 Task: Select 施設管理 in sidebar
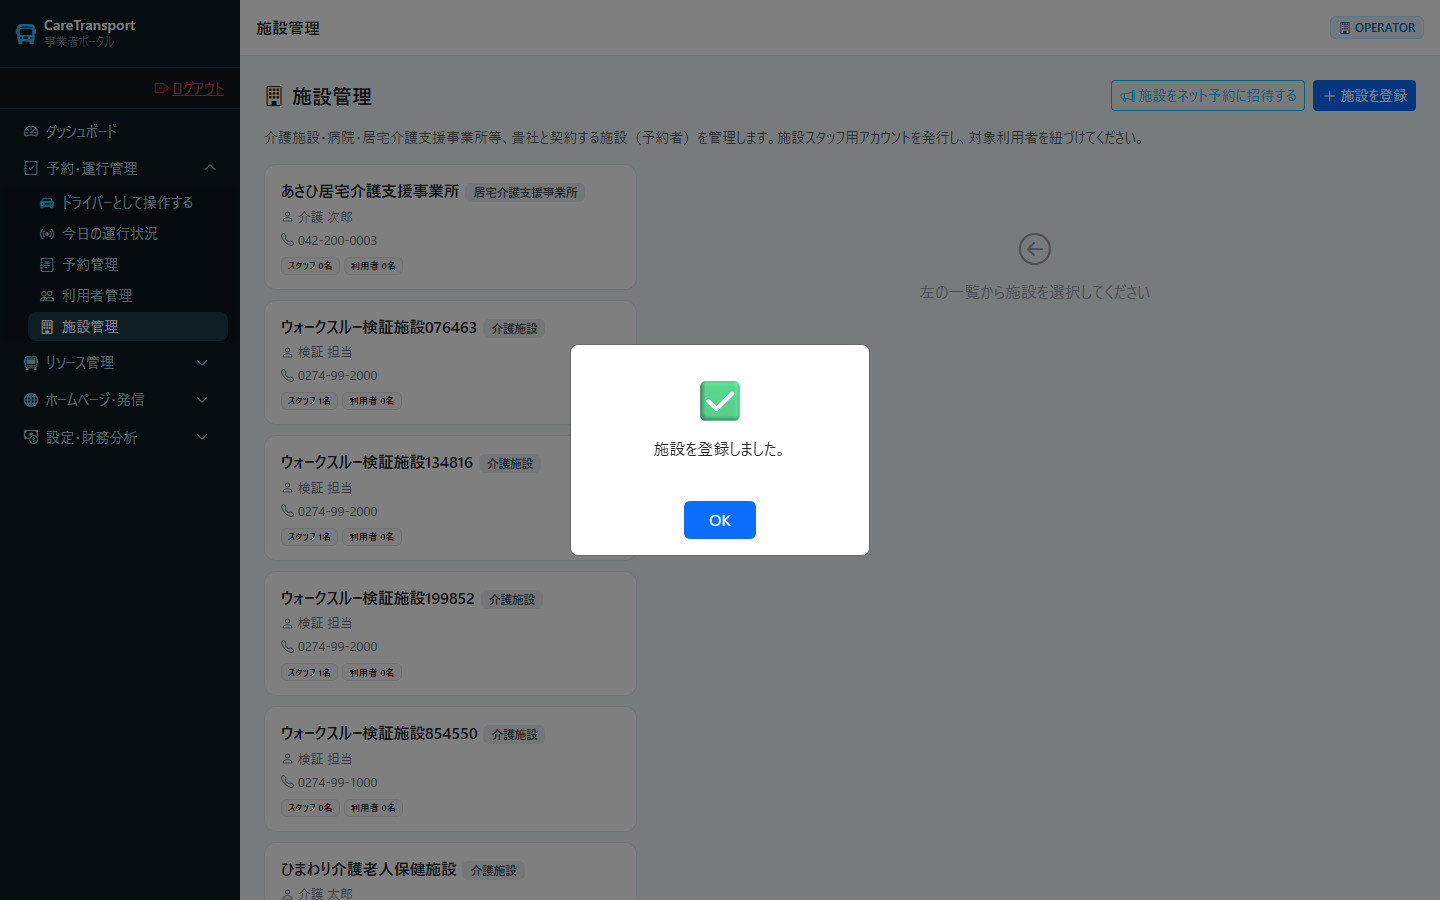128,326
